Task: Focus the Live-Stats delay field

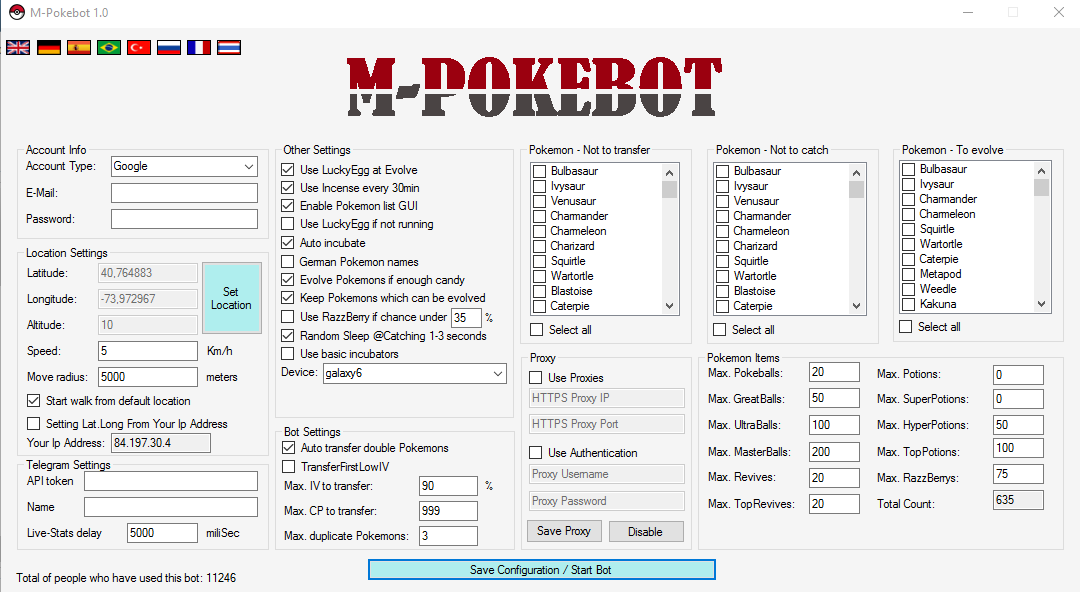Action: pos(163,533)
